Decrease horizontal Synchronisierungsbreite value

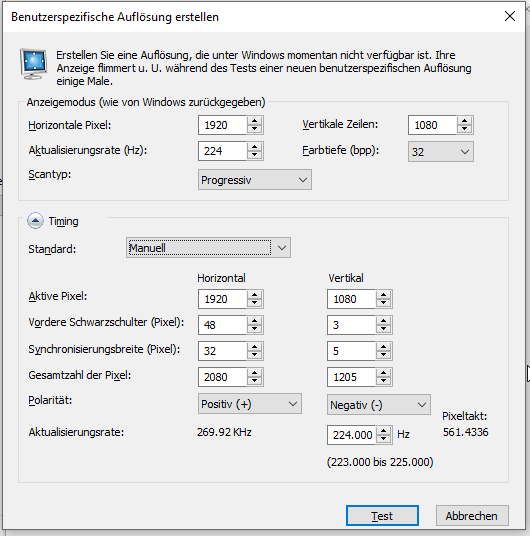tap(254, 355)
